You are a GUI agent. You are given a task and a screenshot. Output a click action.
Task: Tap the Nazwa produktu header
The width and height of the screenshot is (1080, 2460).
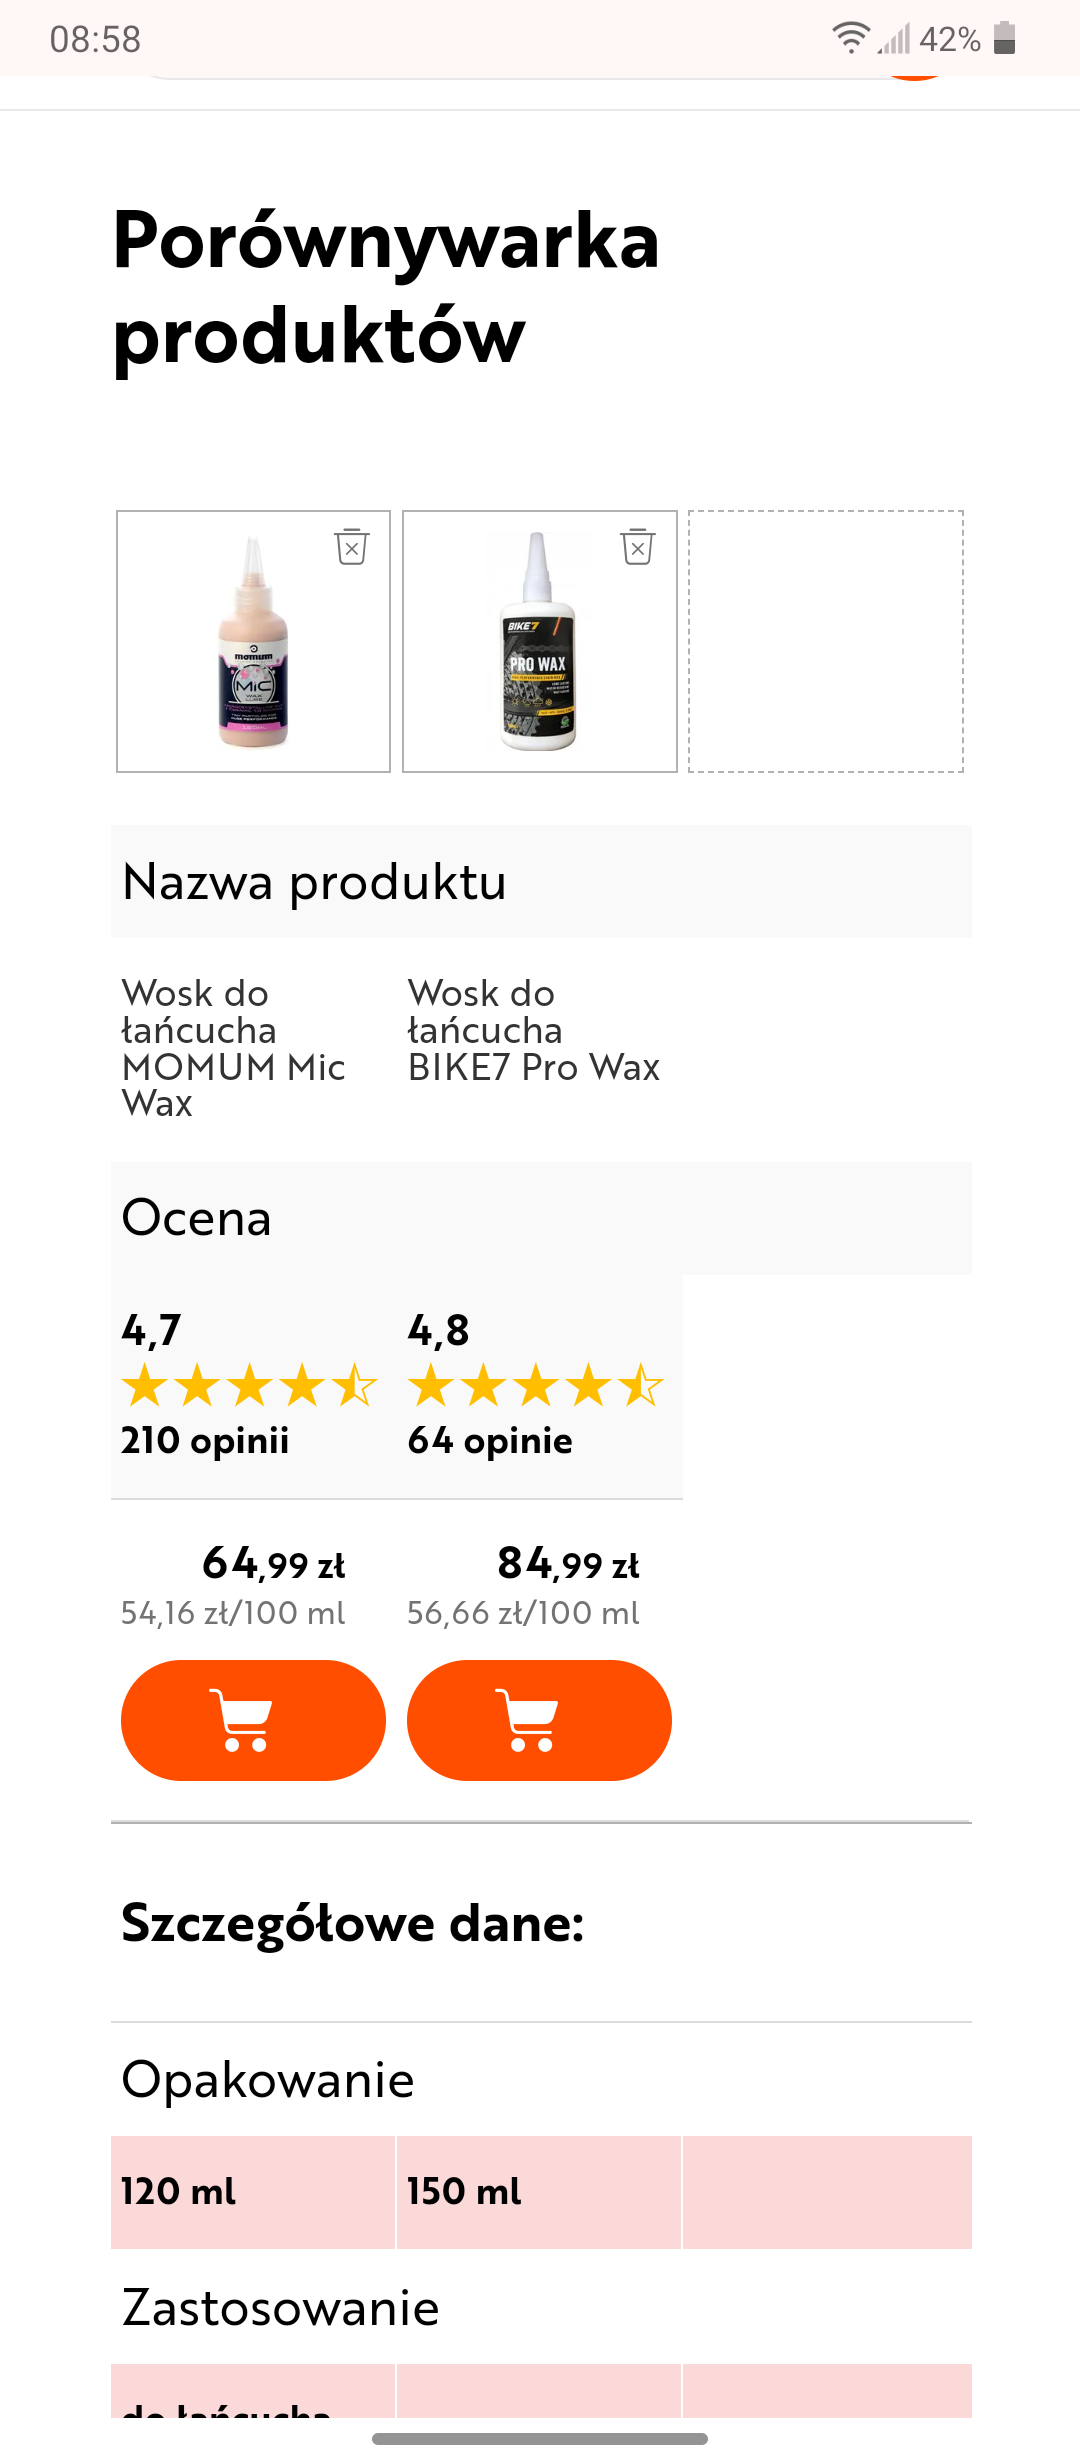pos(314,882)
